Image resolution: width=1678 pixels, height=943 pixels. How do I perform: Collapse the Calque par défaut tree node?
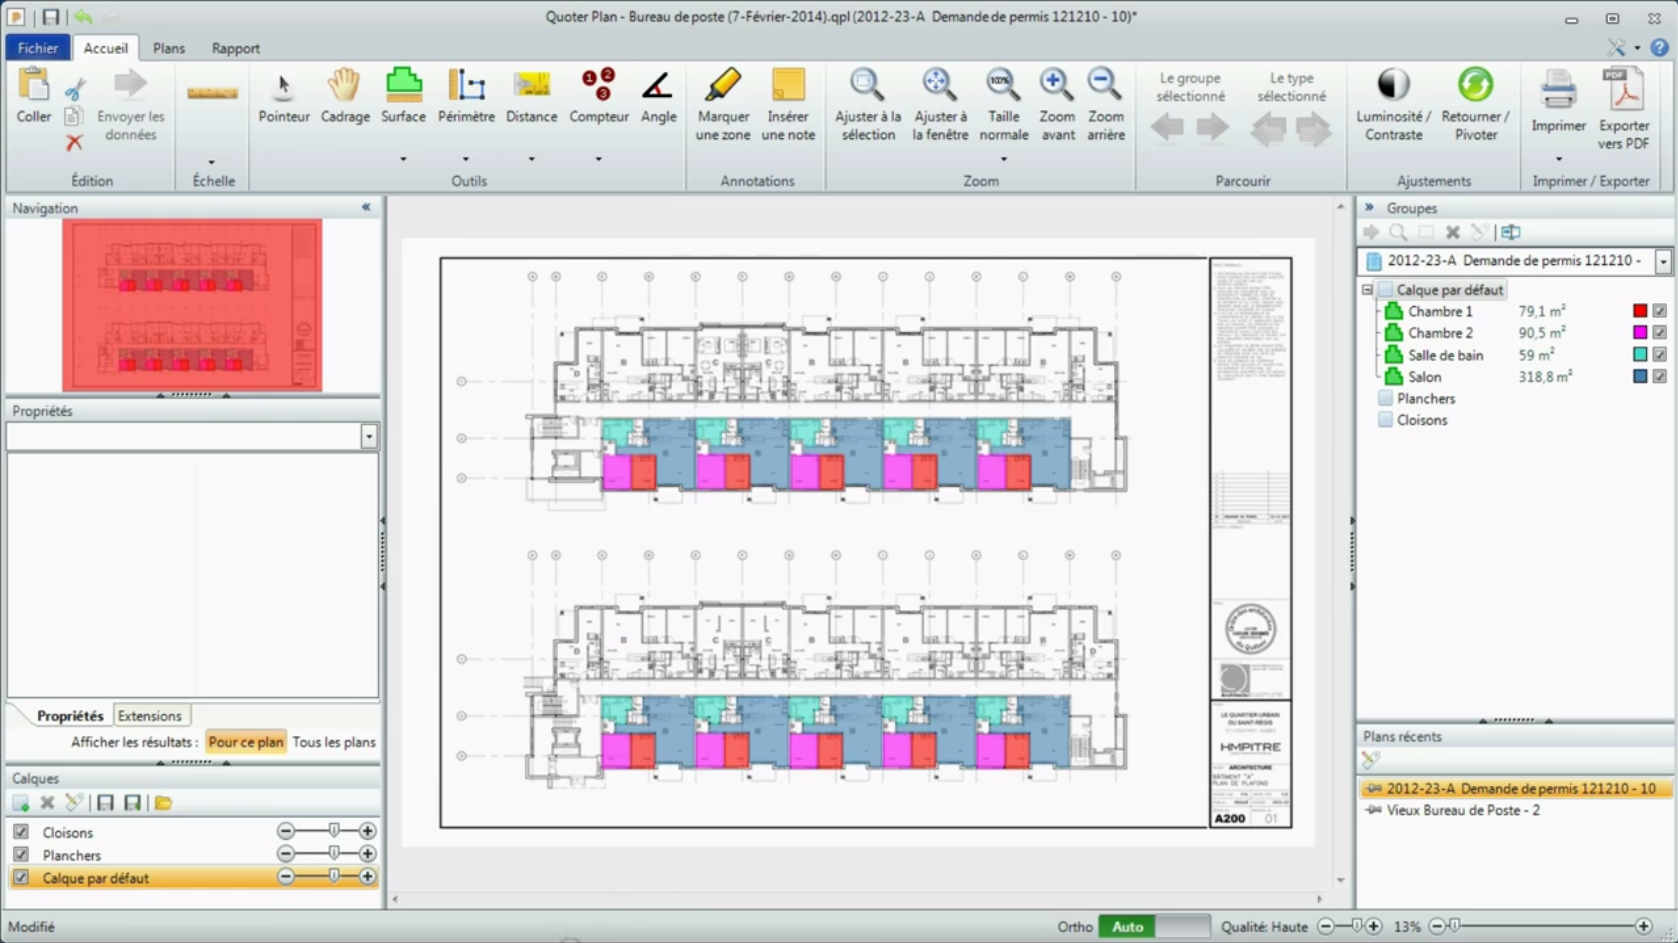[x=1367, y=290]
